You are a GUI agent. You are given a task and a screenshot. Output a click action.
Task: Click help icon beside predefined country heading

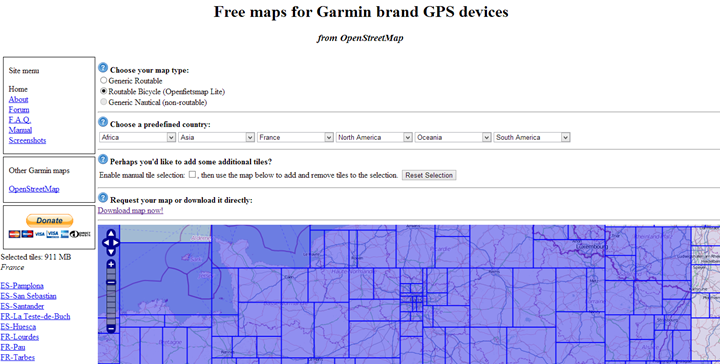pos(103,122)
